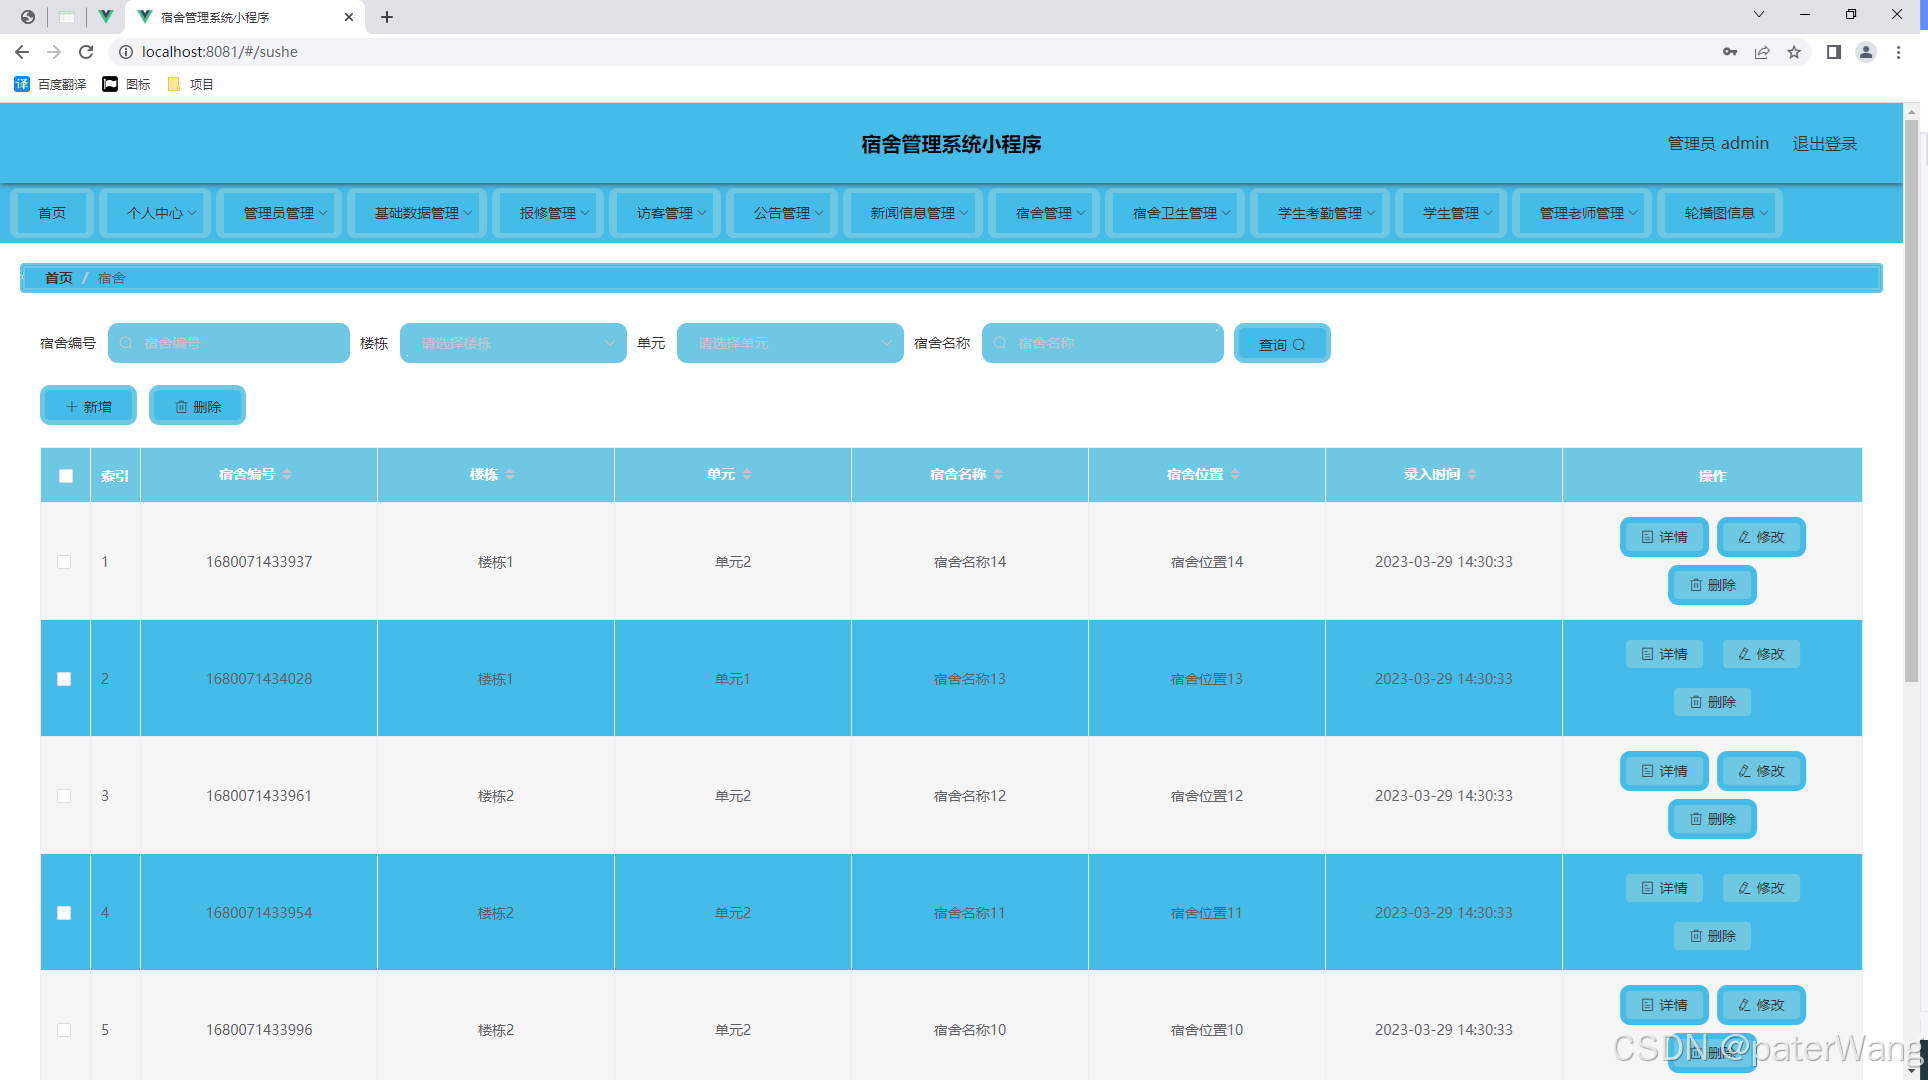Expand the 宿舍管理 menu
The image size is (1928, 1080).
1044,213
